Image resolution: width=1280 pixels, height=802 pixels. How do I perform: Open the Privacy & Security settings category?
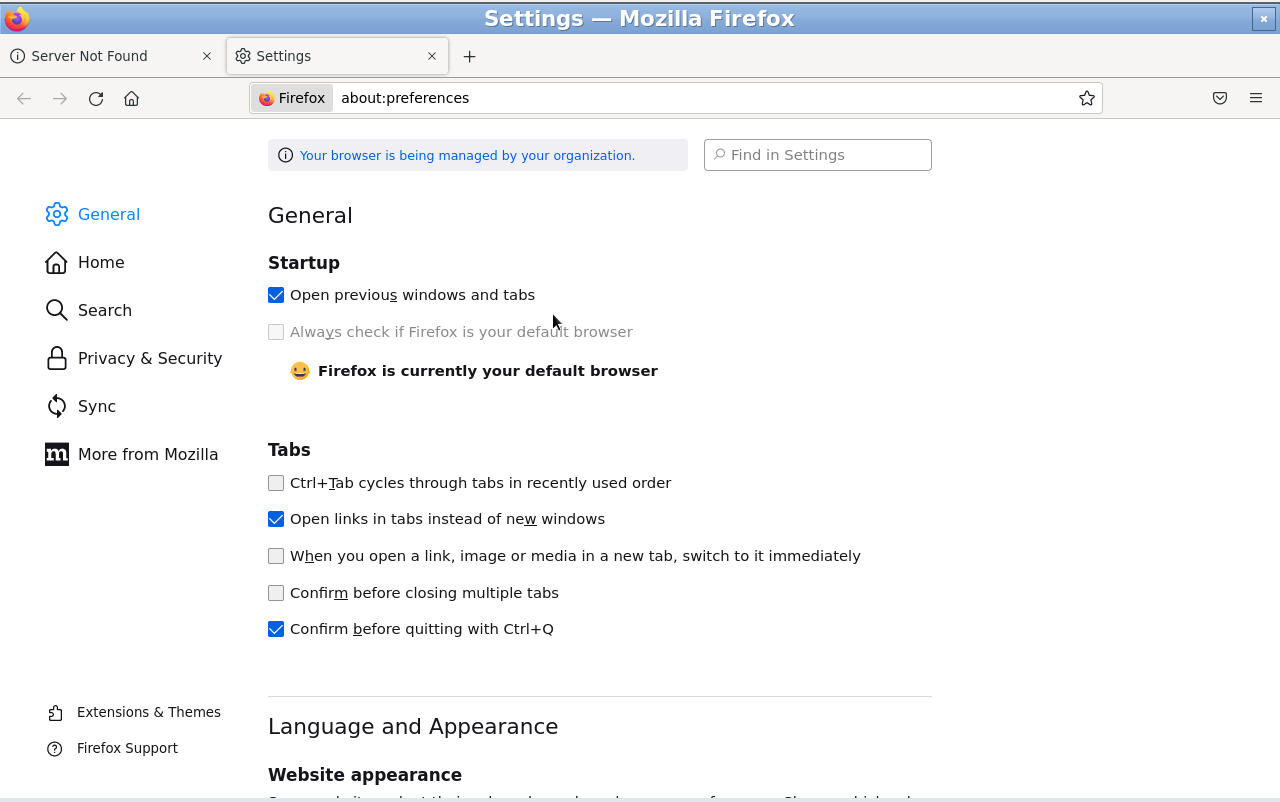pyautogui.click(x=149, y=358)
